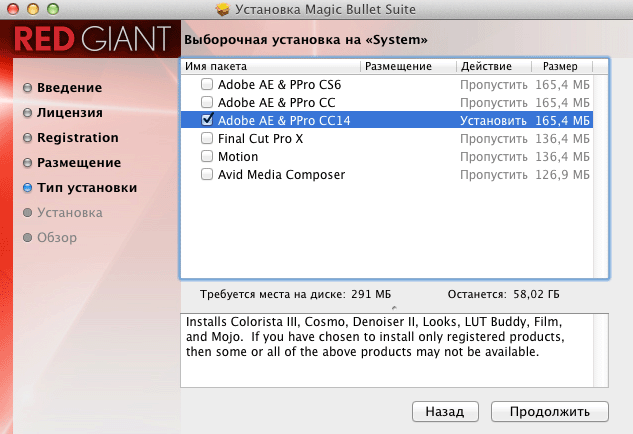633x434 pixels.
Task: Click the Установить action in the CC14 row
Action: pyautogui.click(x=493, y=121)
